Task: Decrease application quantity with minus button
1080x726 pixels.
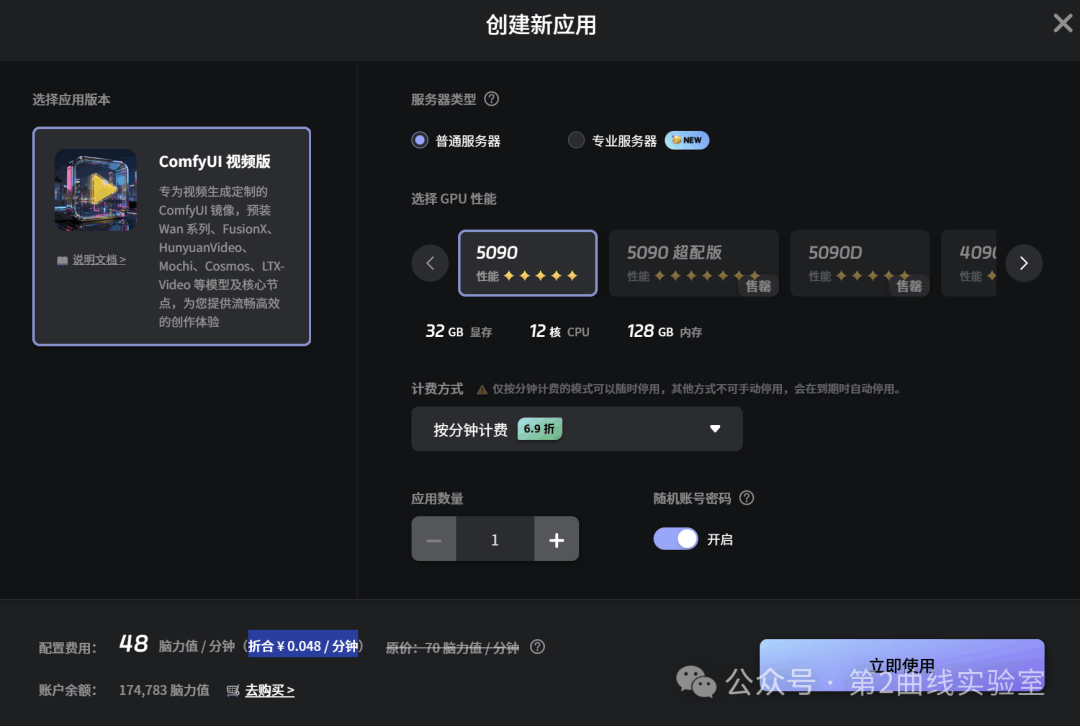Action: pyautogui.click(x=433, y=539)
